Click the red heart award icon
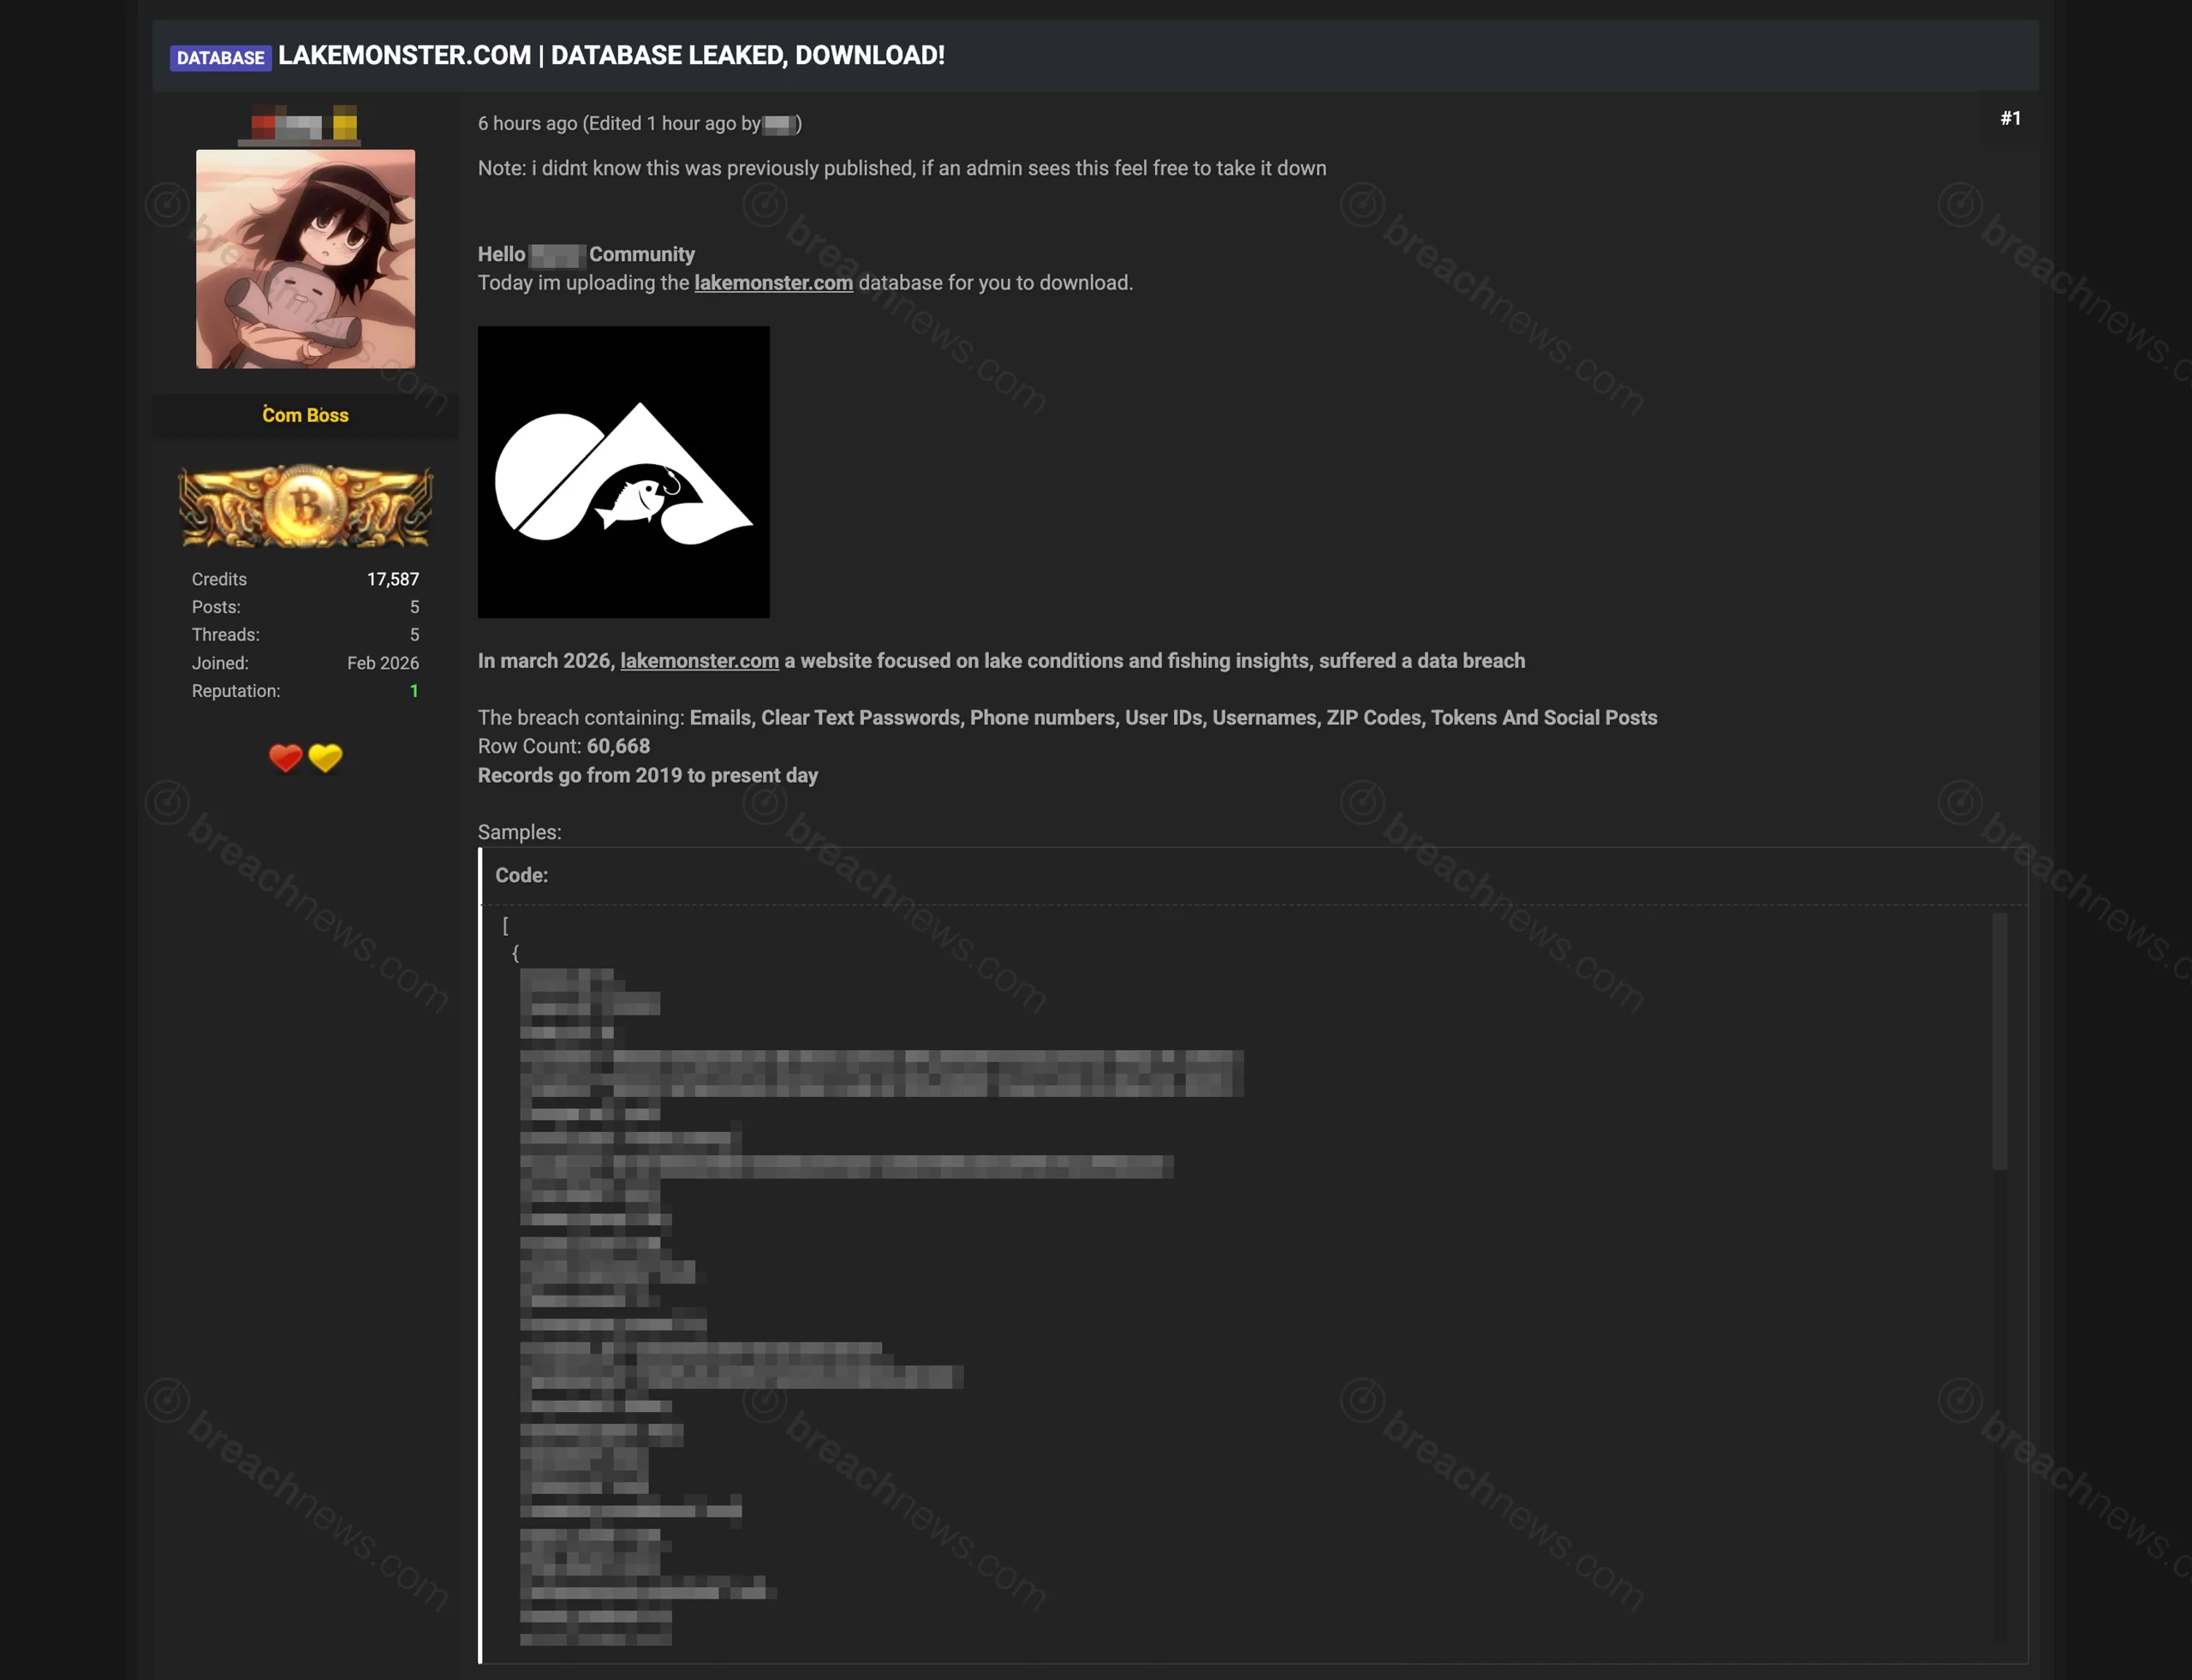Screen dimensions: 2192x1680 click(285, 758)
